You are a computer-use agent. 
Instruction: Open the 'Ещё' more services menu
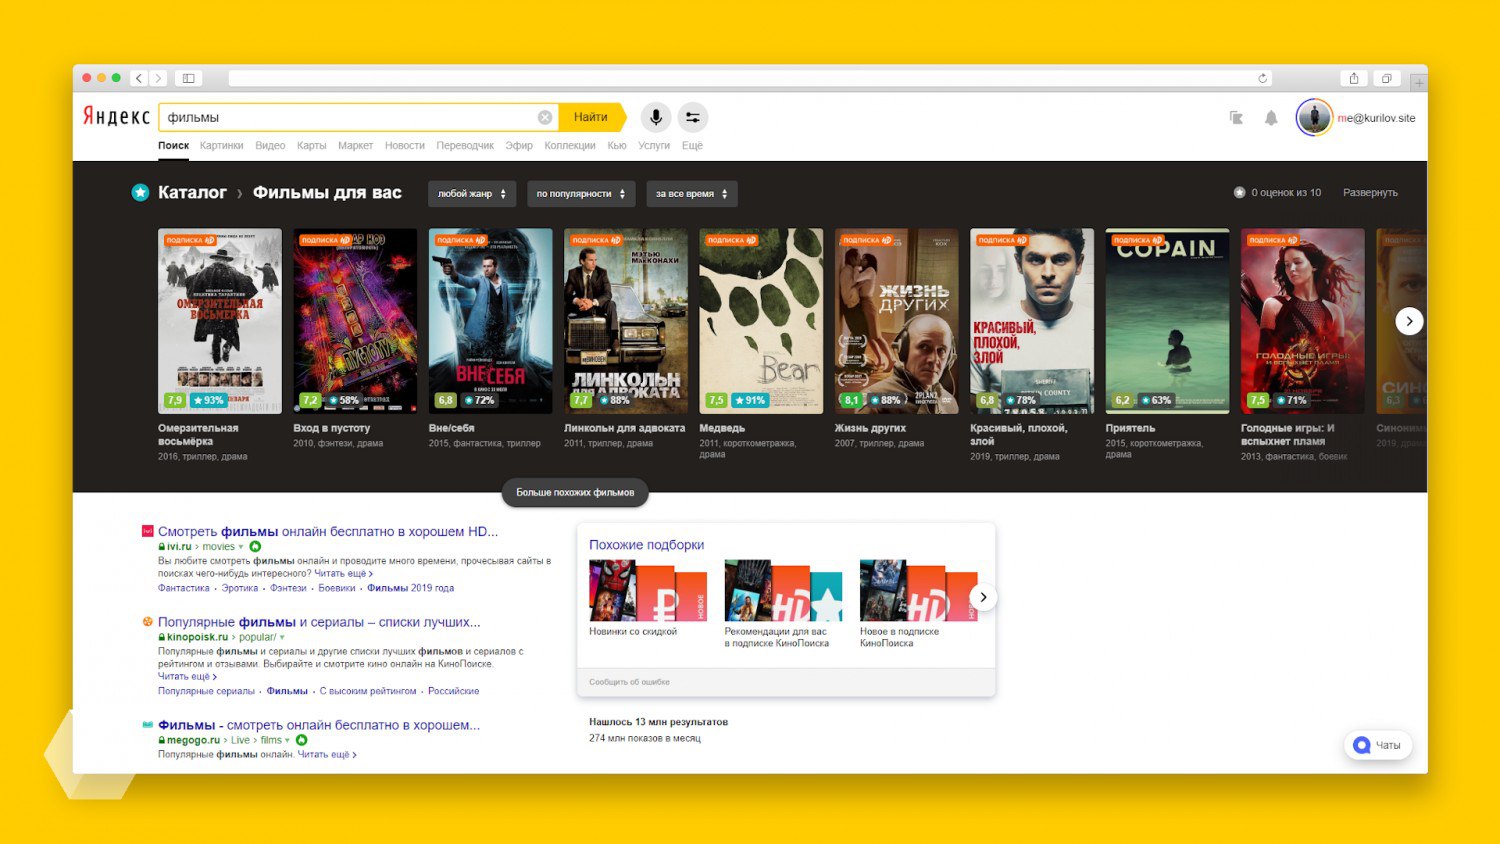(x=692, y=146)
